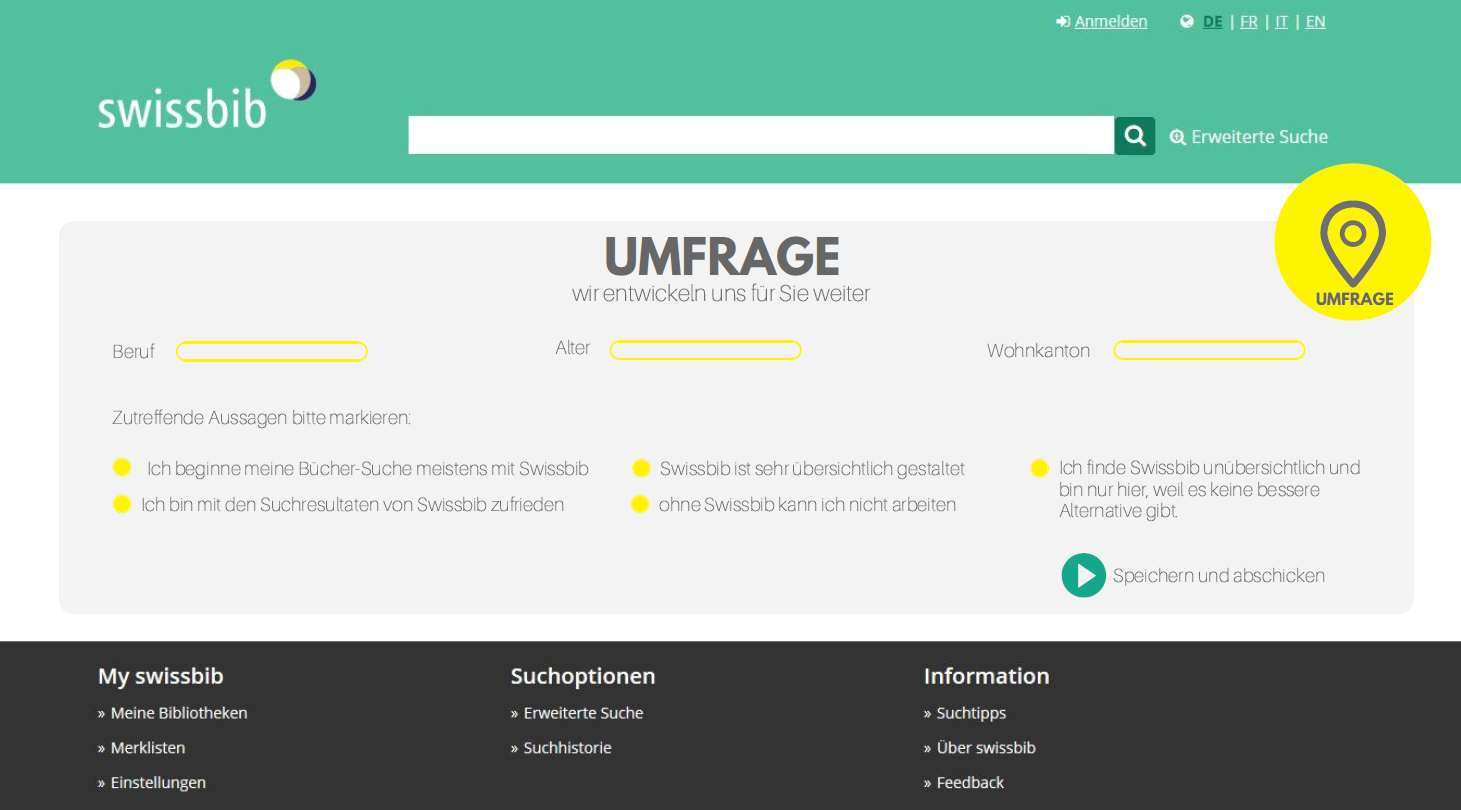This screenshot has width=1461, height=810.
Task: Click the Wohnkanton input field
Action: [x=1210, y=350]
